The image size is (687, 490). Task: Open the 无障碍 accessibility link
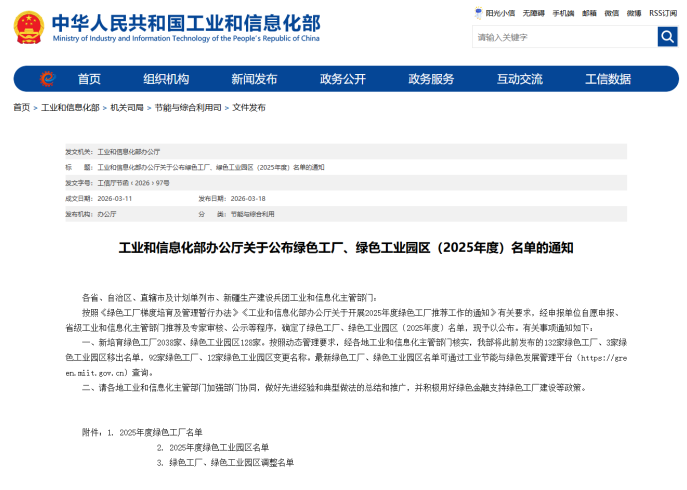pos(534,13)
